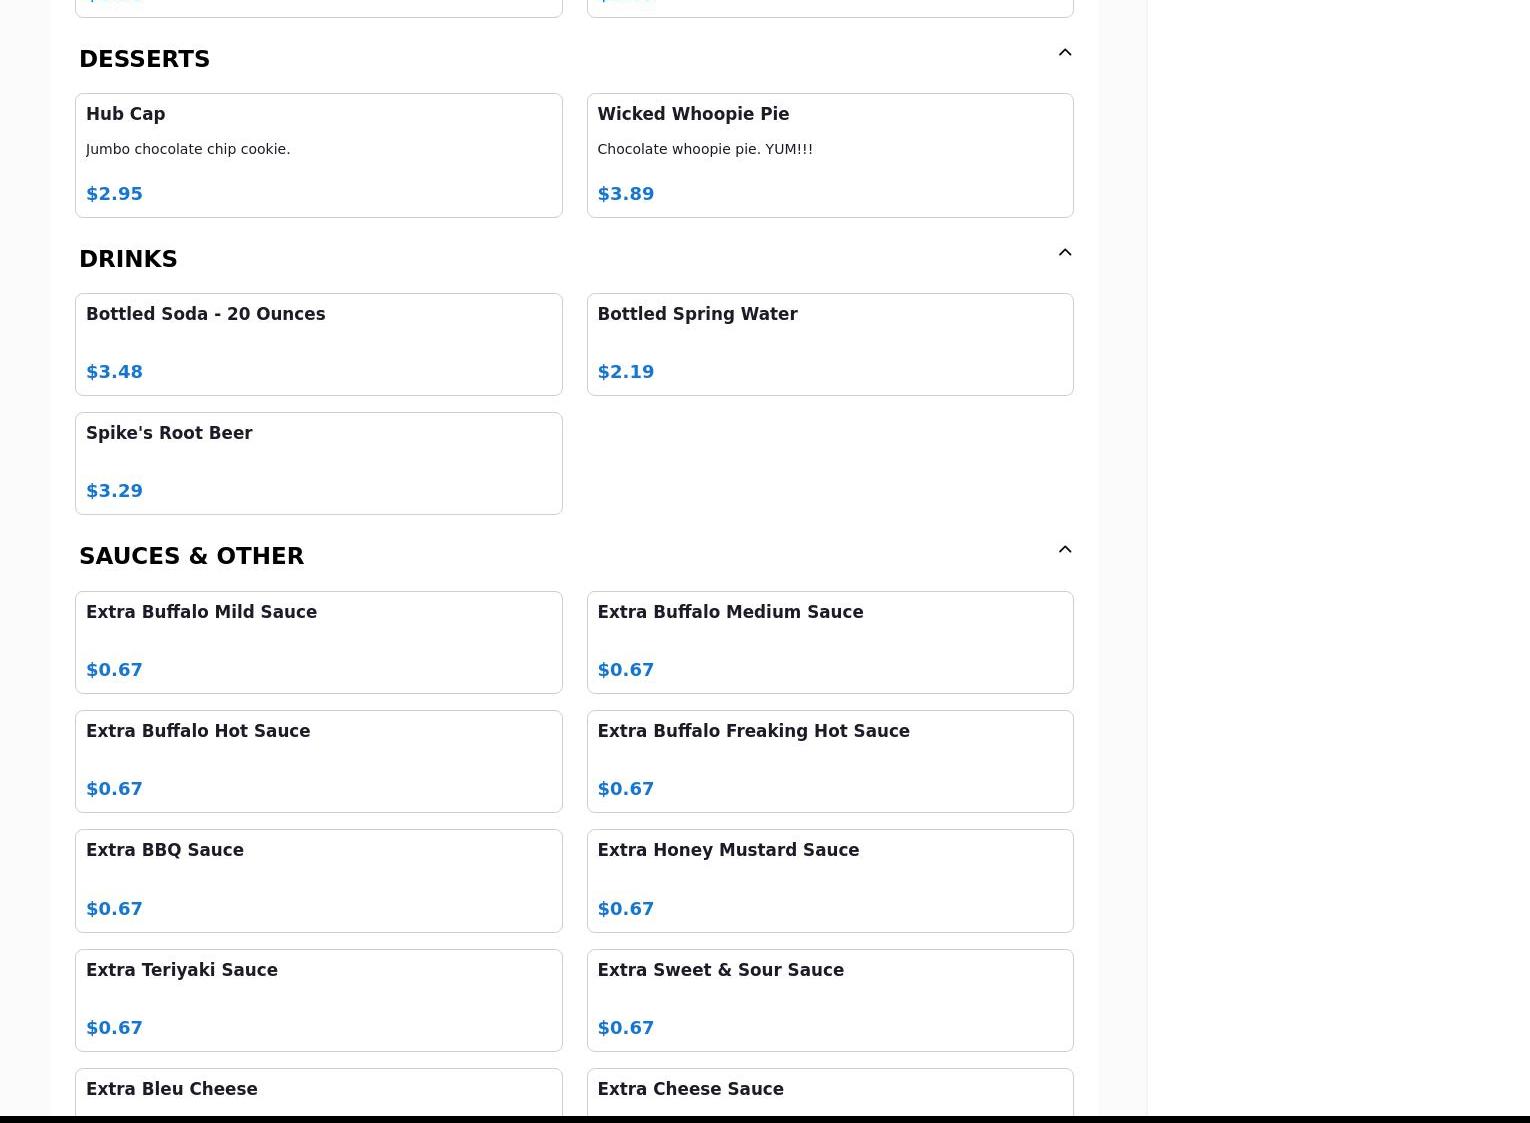Collapse the Sauces & Other section chevron
Image resolution: width=1530 pixels, height=1123 pixels.
[1064, 550]
